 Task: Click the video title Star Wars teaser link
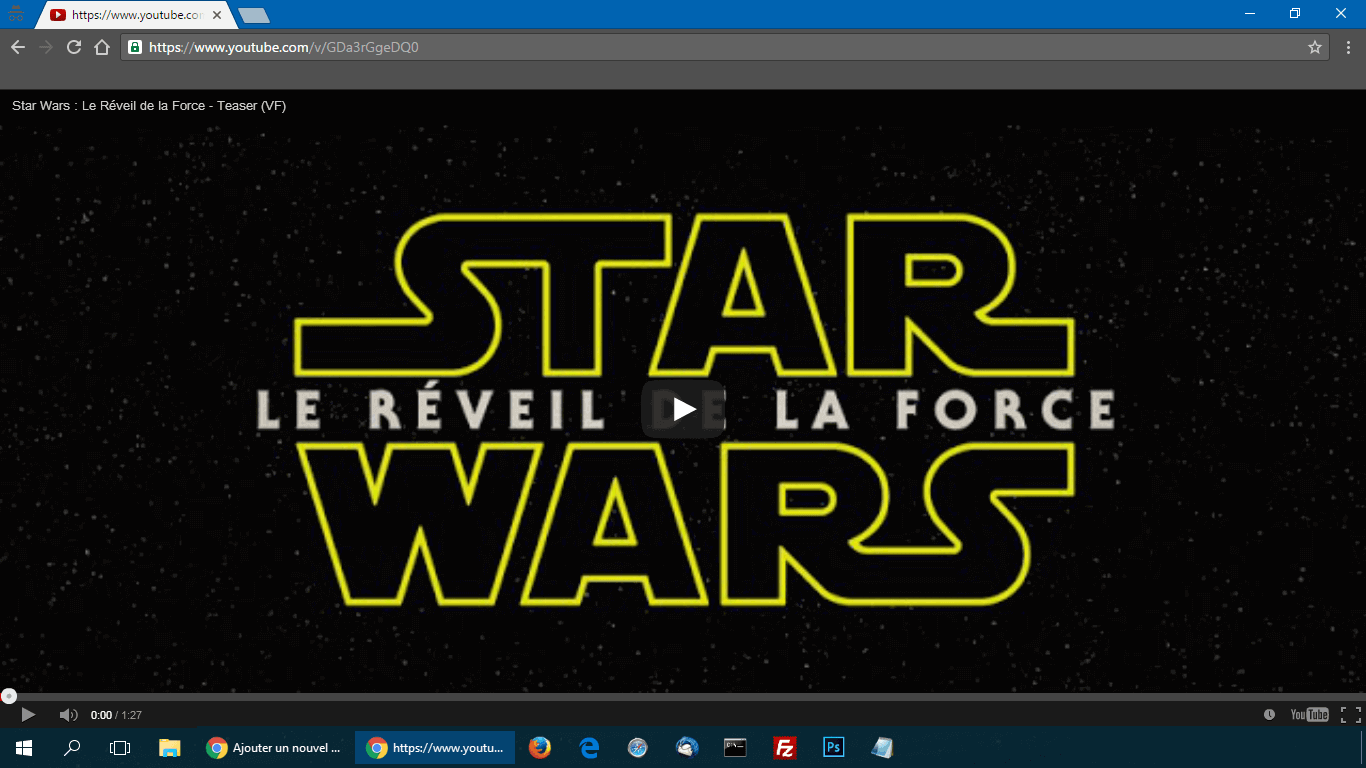[x=149, y=106]
